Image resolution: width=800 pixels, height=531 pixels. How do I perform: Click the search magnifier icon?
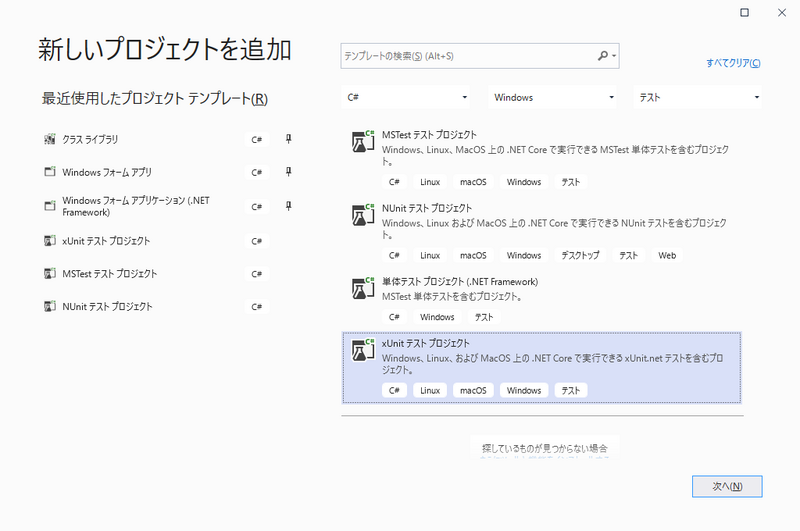click(603, 56)
